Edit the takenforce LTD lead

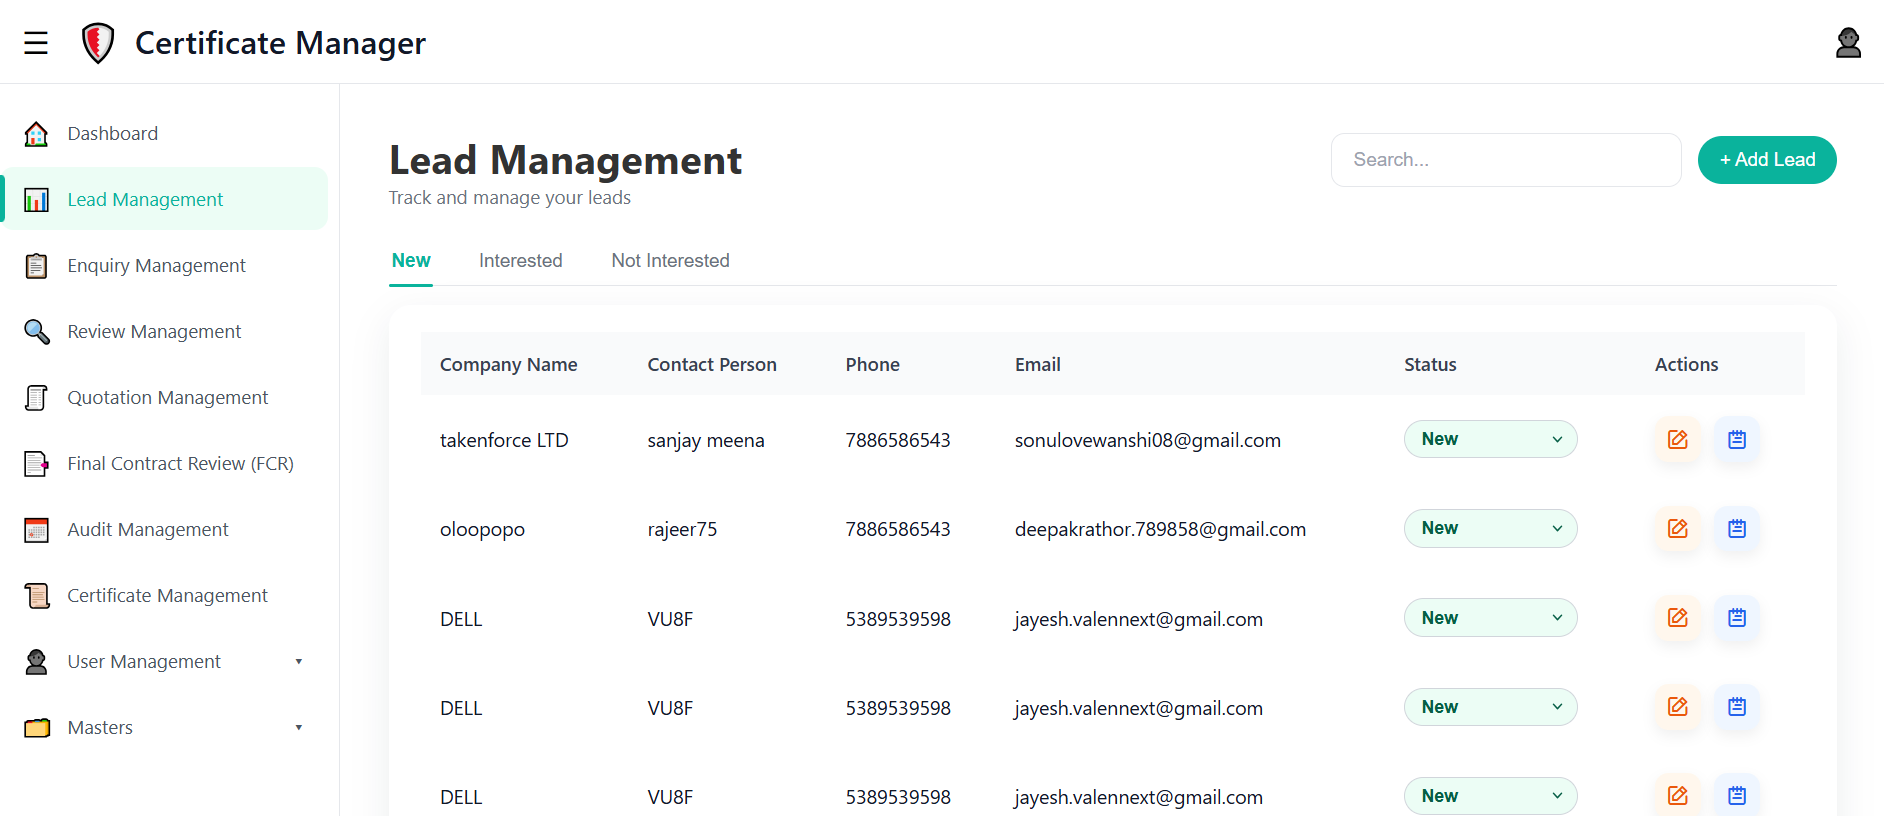(x=1677, y=440)
